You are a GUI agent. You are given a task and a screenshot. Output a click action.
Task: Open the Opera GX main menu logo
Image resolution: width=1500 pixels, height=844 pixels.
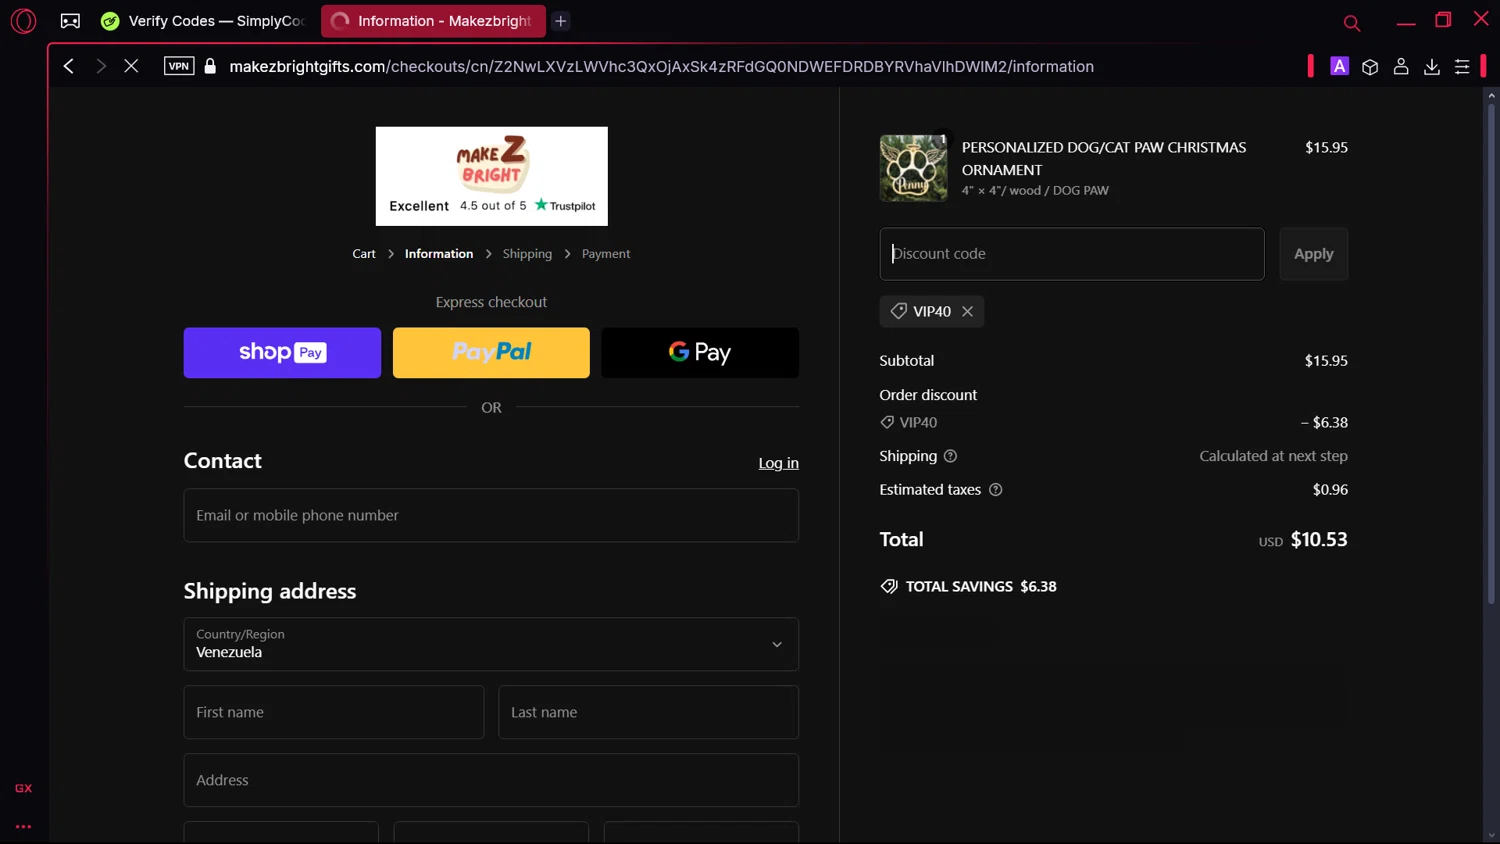click(23, 20)
